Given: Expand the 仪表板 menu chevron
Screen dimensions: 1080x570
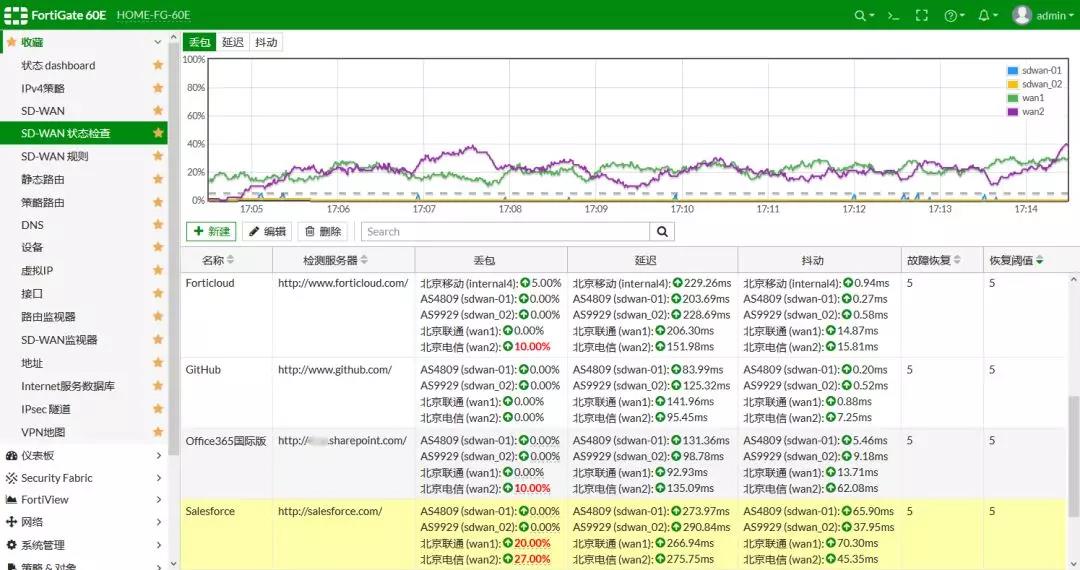Looking at the screenshot, I should coord(158,455).
